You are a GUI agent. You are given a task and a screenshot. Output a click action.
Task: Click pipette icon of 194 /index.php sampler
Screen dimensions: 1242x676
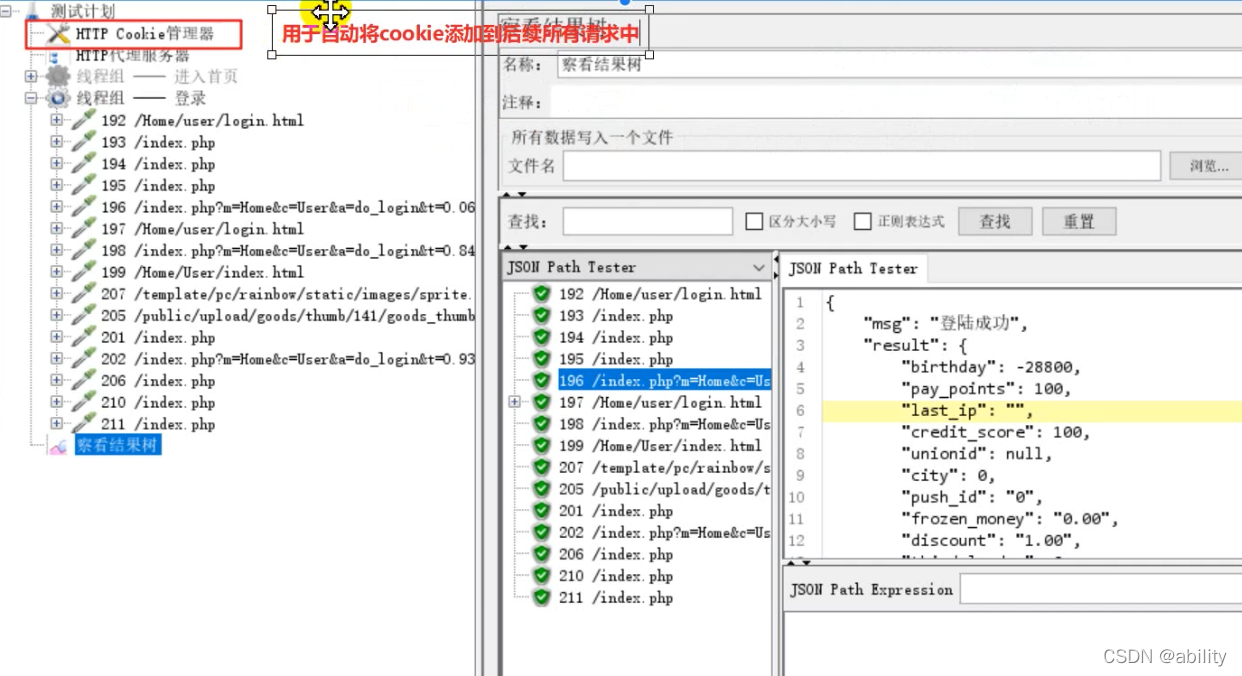84,164
